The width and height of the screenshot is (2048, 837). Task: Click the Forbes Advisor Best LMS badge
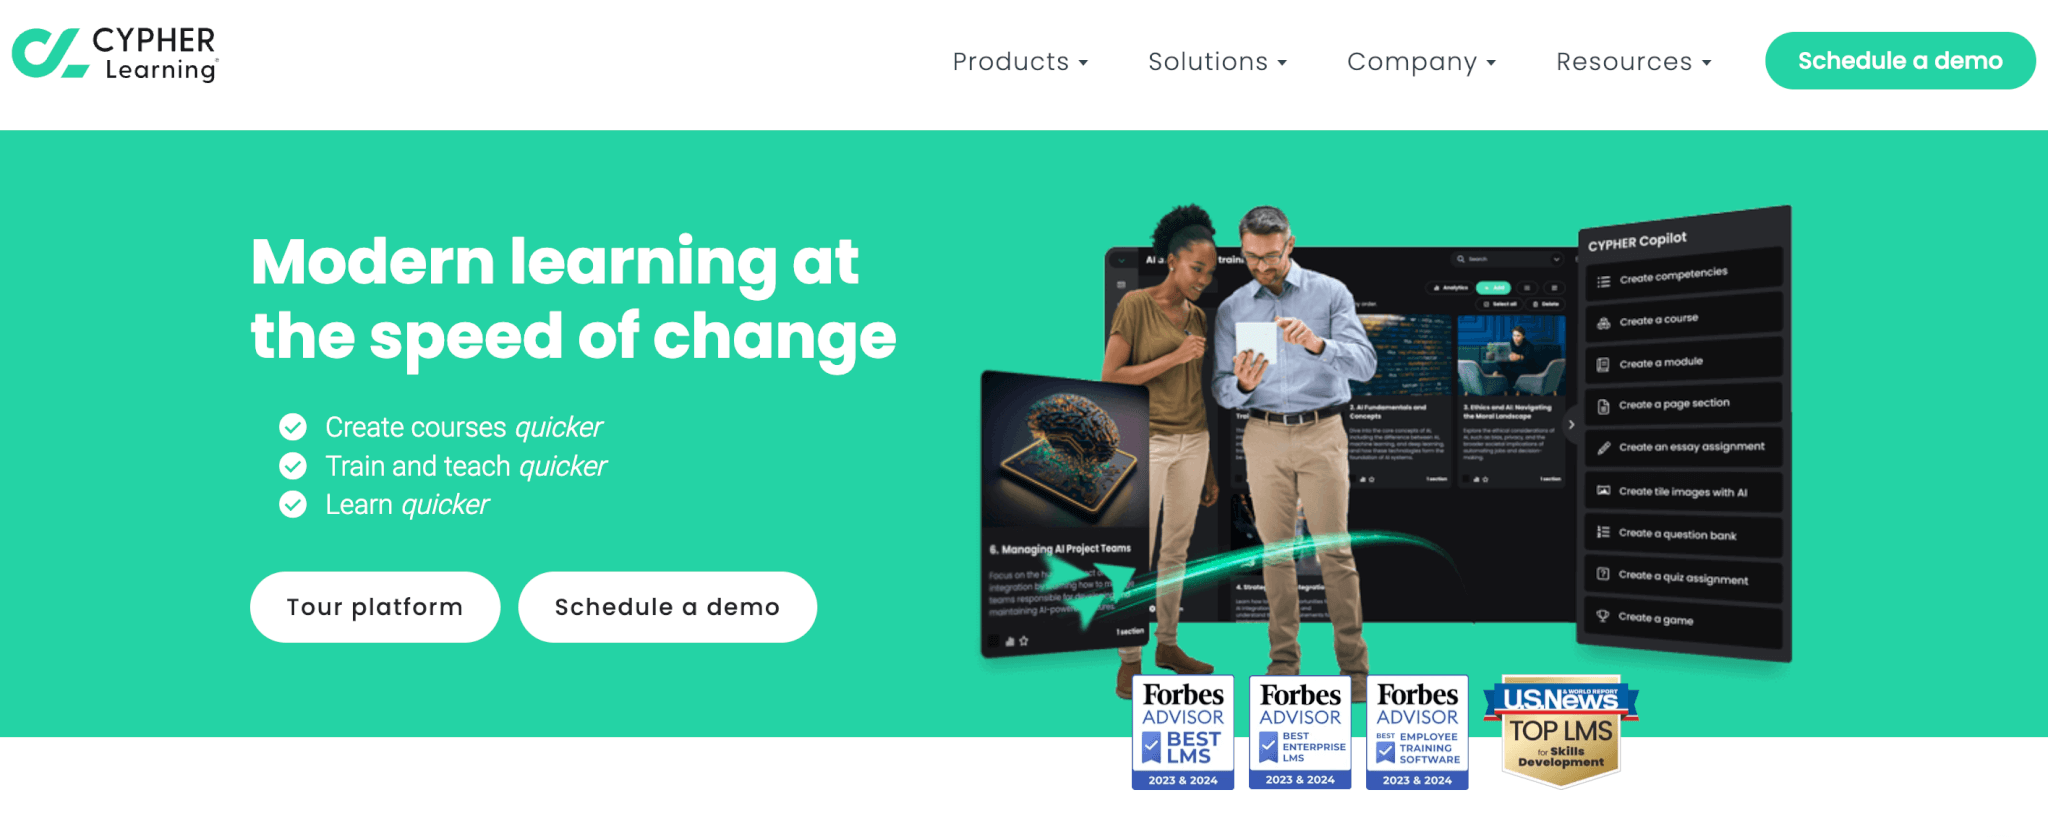1183,733
